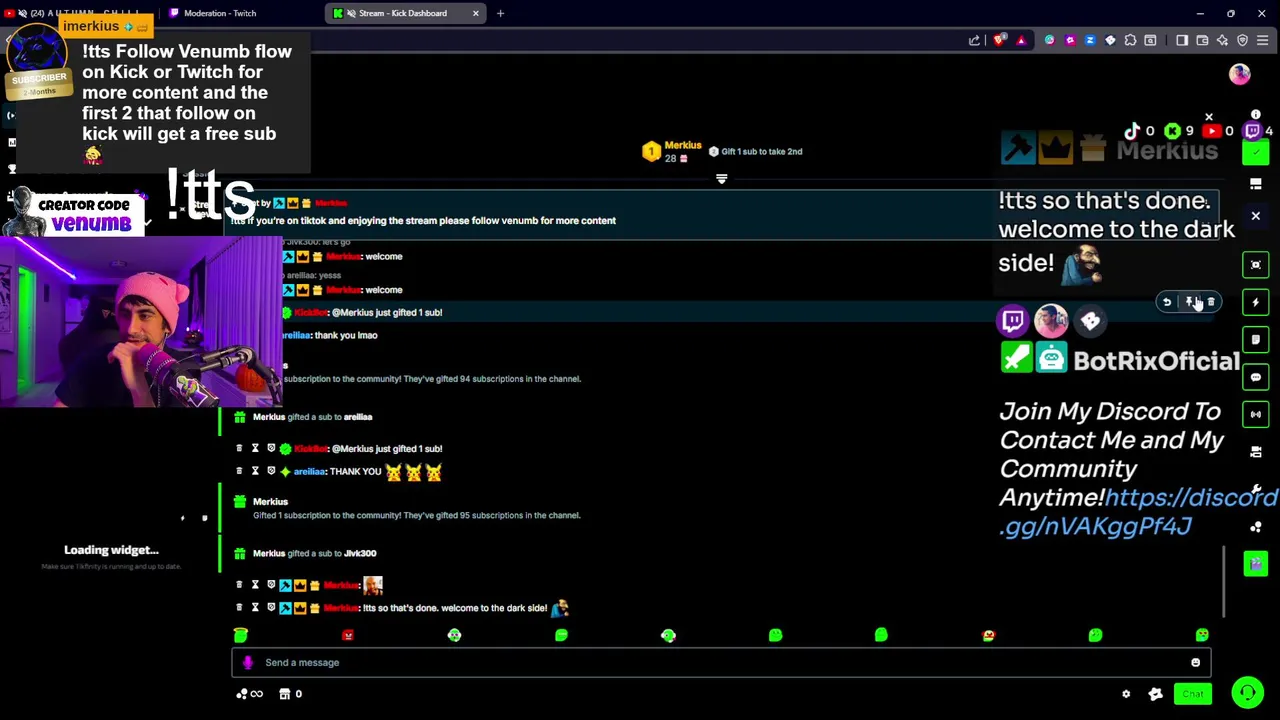Delete Merkius's 'welcome to the dark side' message
This screenshot has height=720, width=1280.
(238, 607)
